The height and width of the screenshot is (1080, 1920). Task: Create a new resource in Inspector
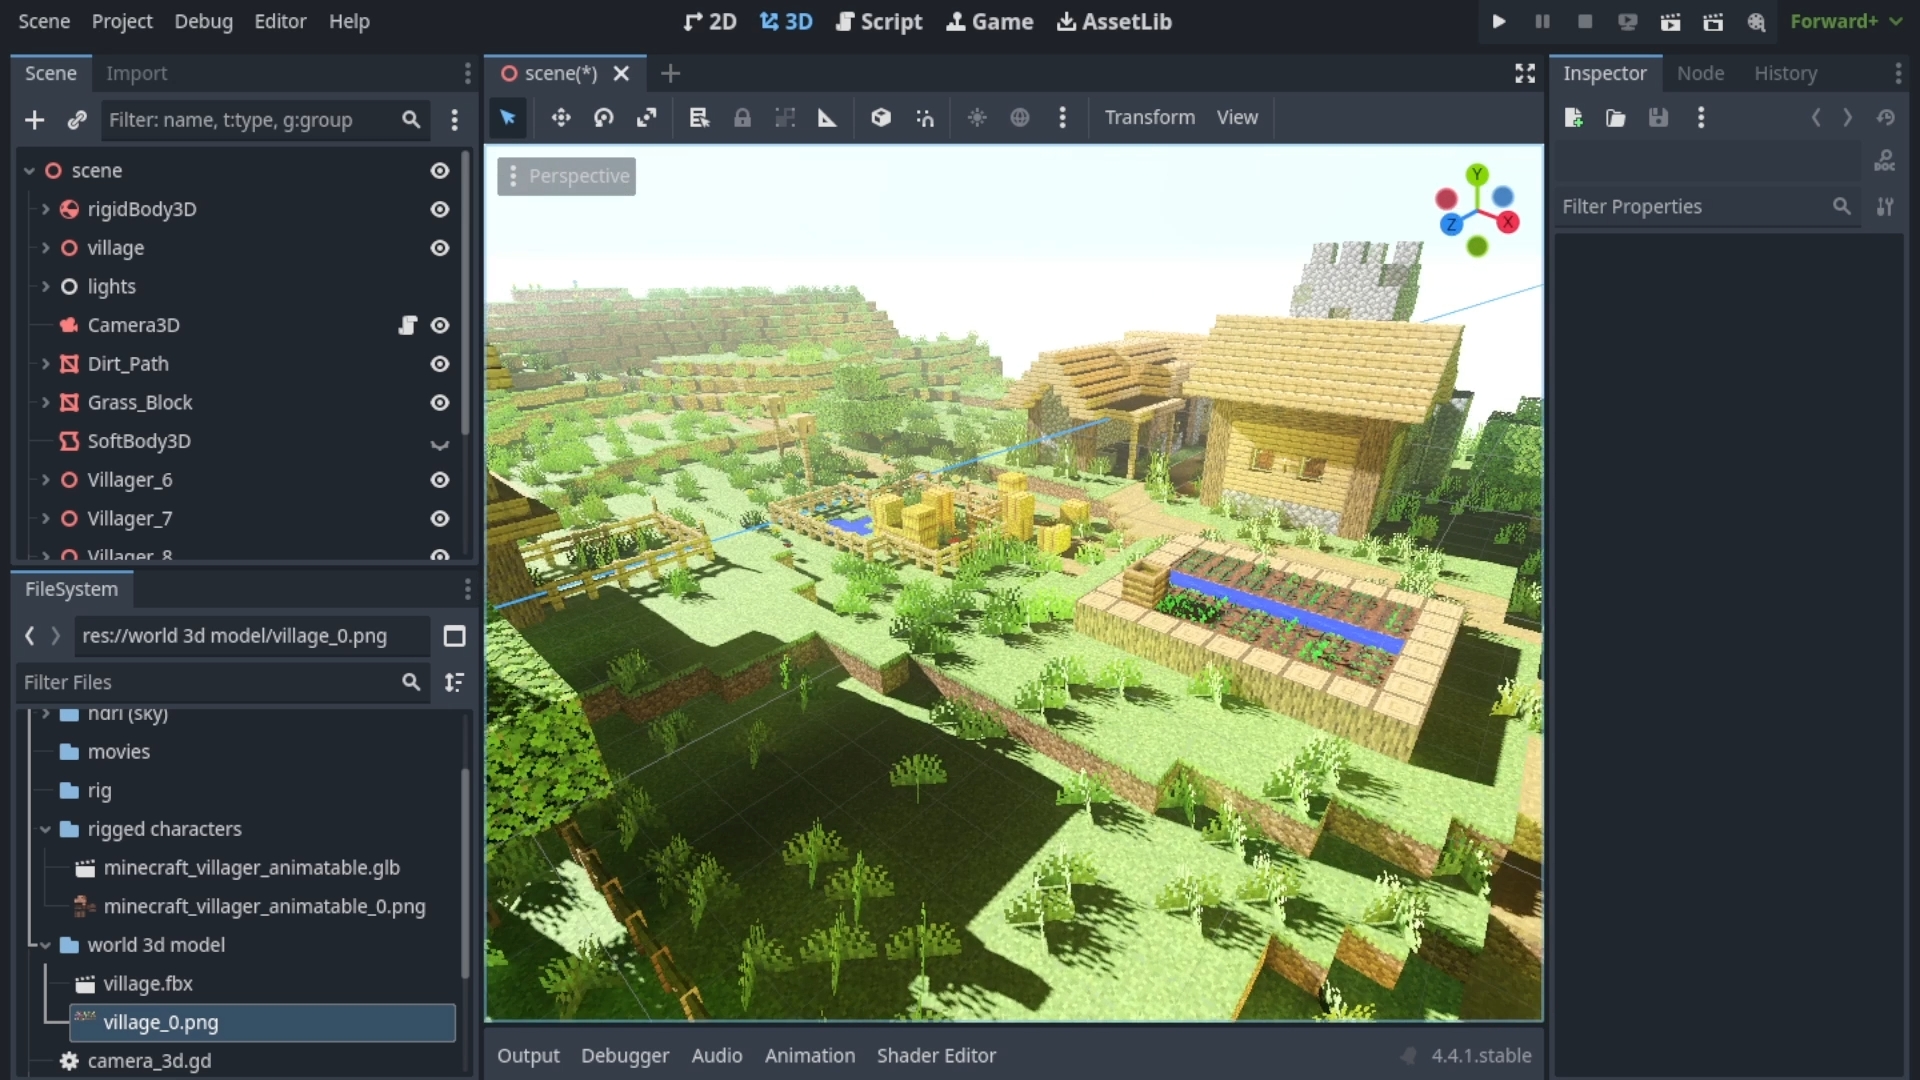(1573, 118)
